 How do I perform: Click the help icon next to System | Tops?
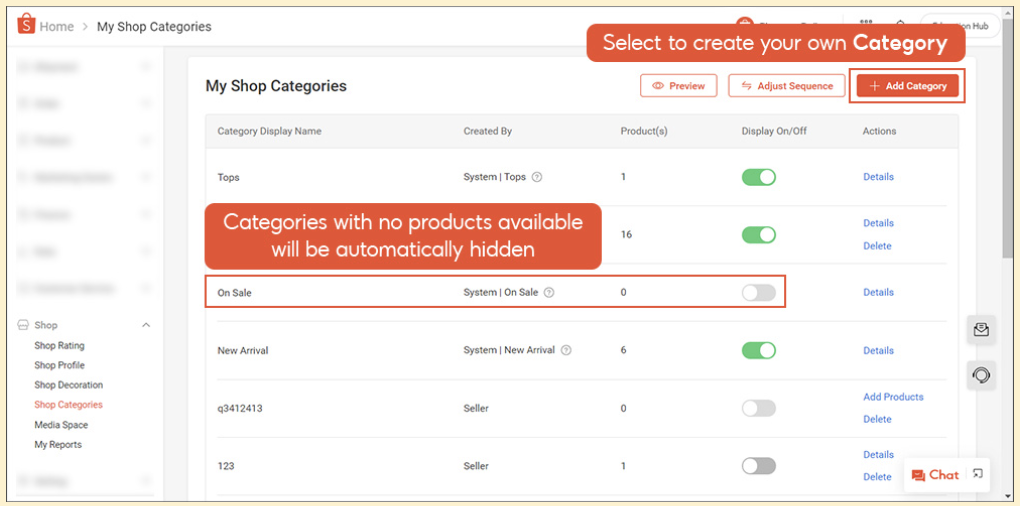click(x=537, y=177)
